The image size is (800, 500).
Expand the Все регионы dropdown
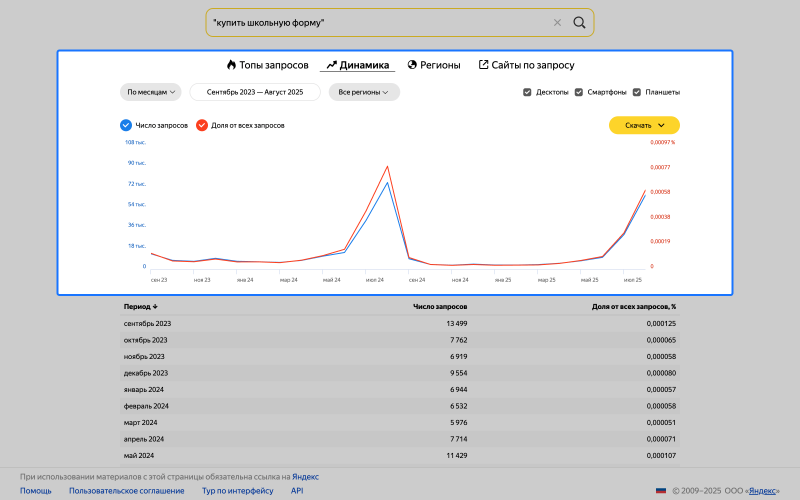364,92
